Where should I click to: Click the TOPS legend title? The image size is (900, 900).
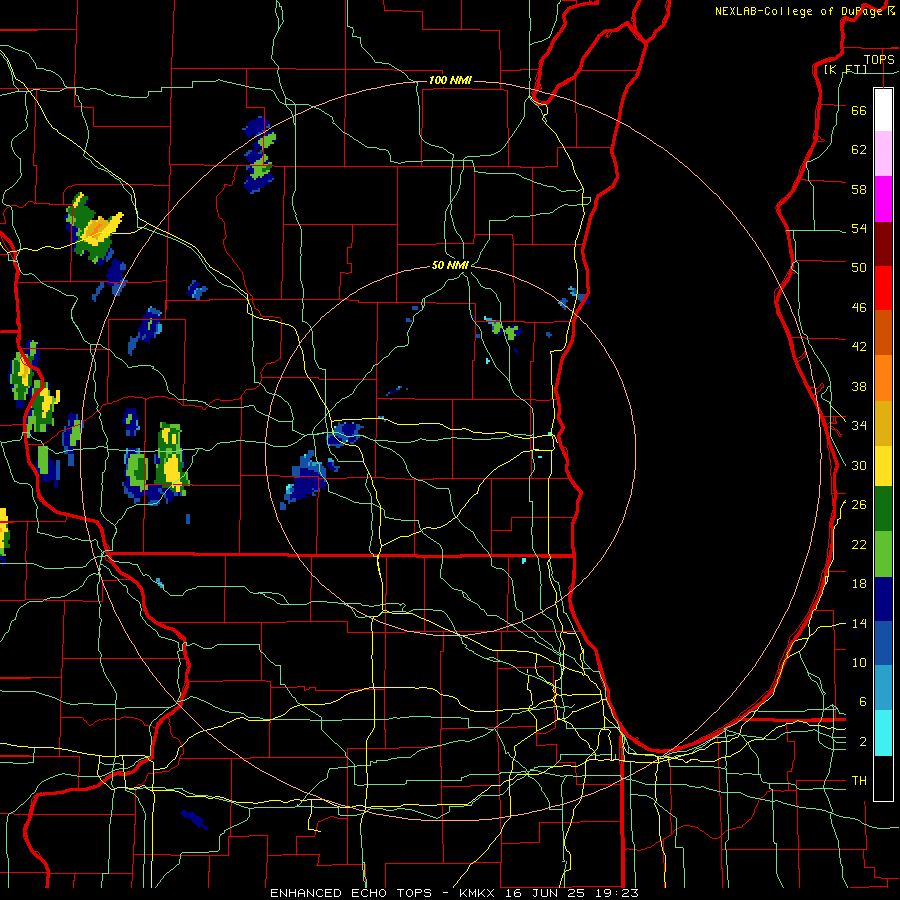coord(879,59)
